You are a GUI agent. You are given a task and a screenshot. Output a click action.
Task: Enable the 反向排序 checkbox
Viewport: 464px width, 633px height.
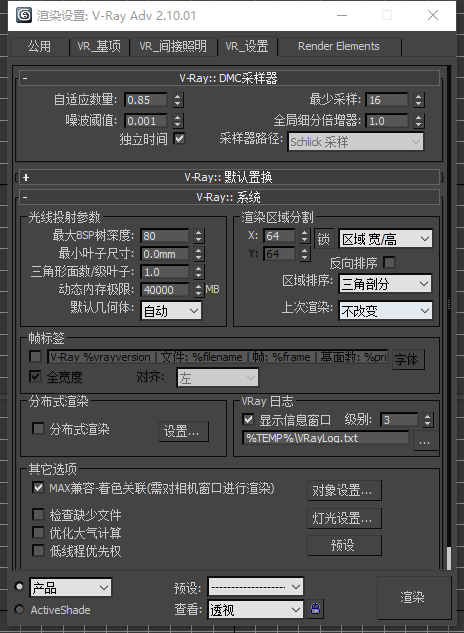point(389,262)
